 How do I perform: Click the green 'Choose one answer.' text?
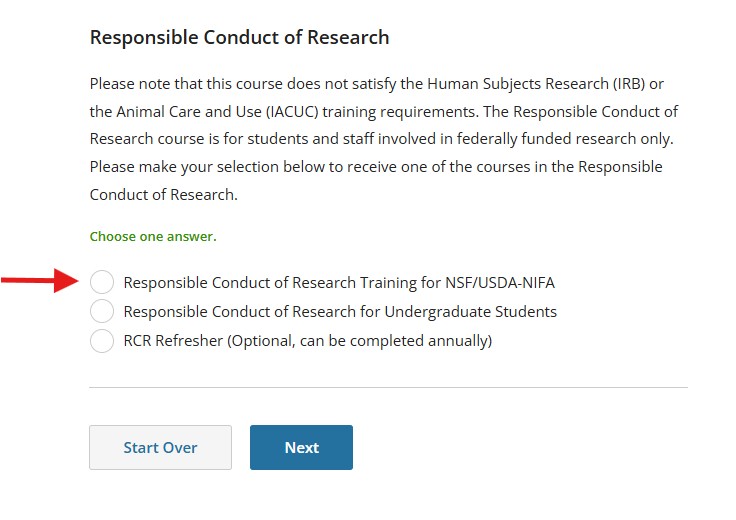click(x=153, y=237)
